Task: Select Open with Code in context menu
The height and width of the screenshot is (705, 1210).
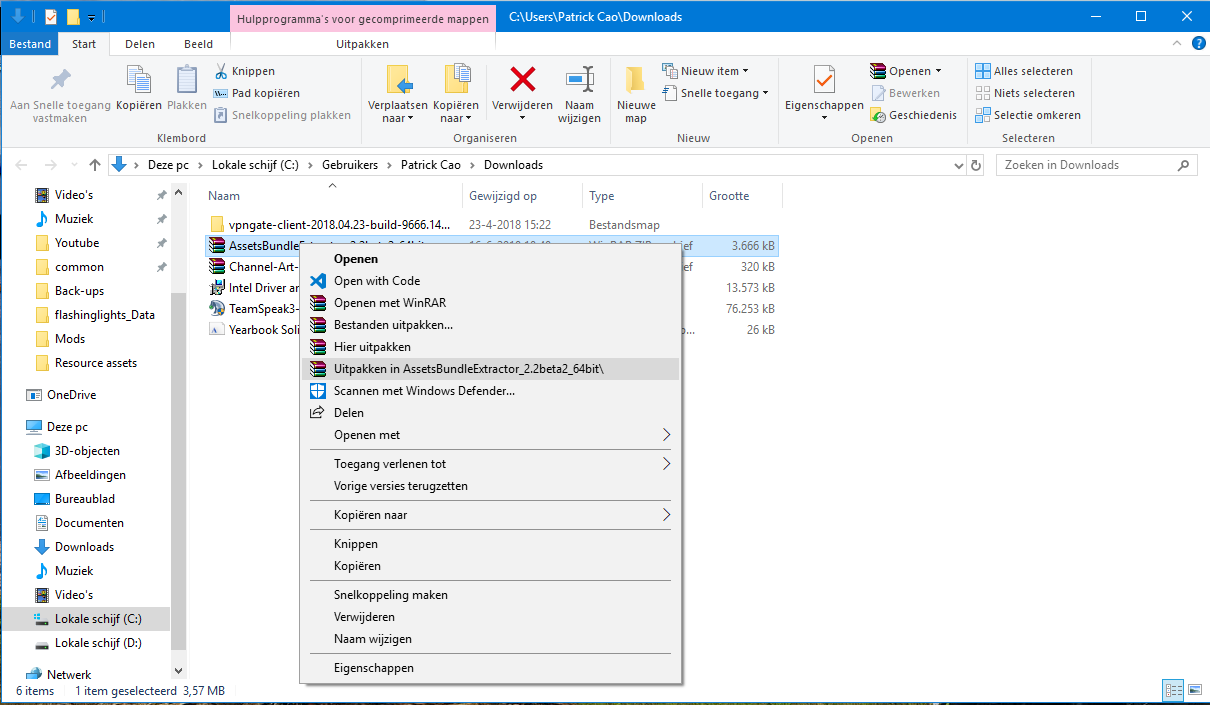Action: [490, 281]
